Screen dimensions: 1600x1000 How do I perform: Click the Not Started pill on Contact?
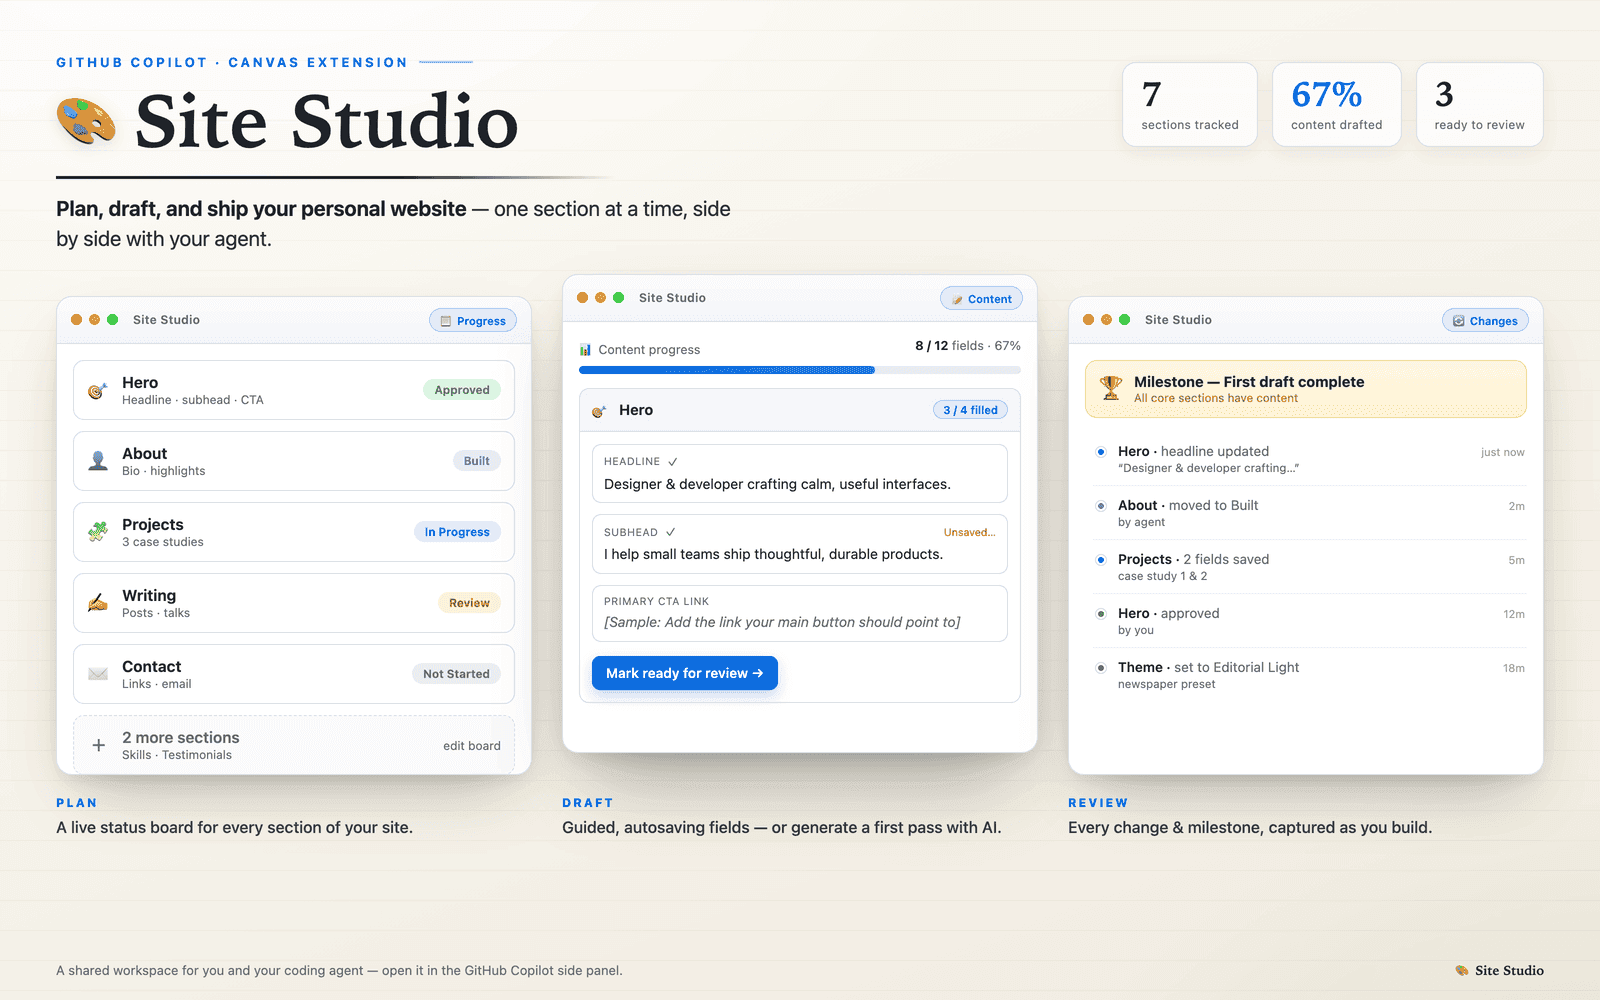(456, 674)
